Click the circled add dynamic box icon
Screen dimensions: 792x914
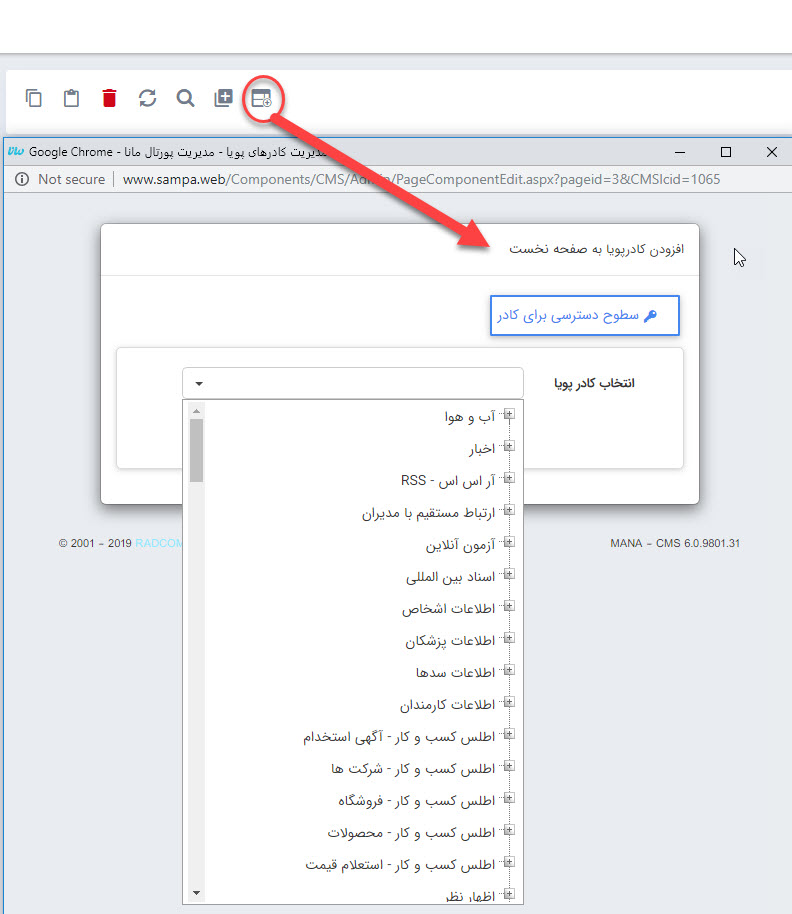pos(261,98)
